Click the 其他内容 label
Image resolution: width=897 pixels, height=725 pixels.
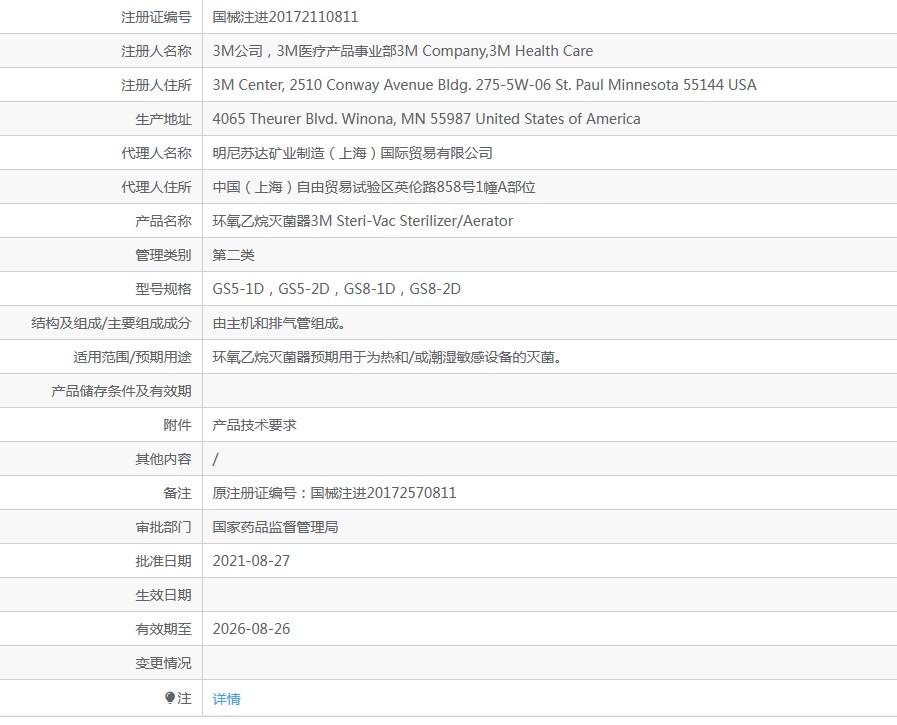click(x=163, y=459)
